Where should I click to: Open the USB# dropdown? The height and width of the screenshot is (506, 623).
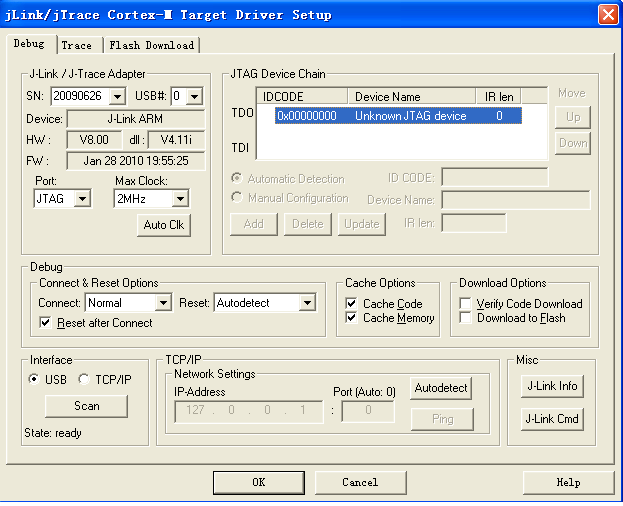click(194, 97)
